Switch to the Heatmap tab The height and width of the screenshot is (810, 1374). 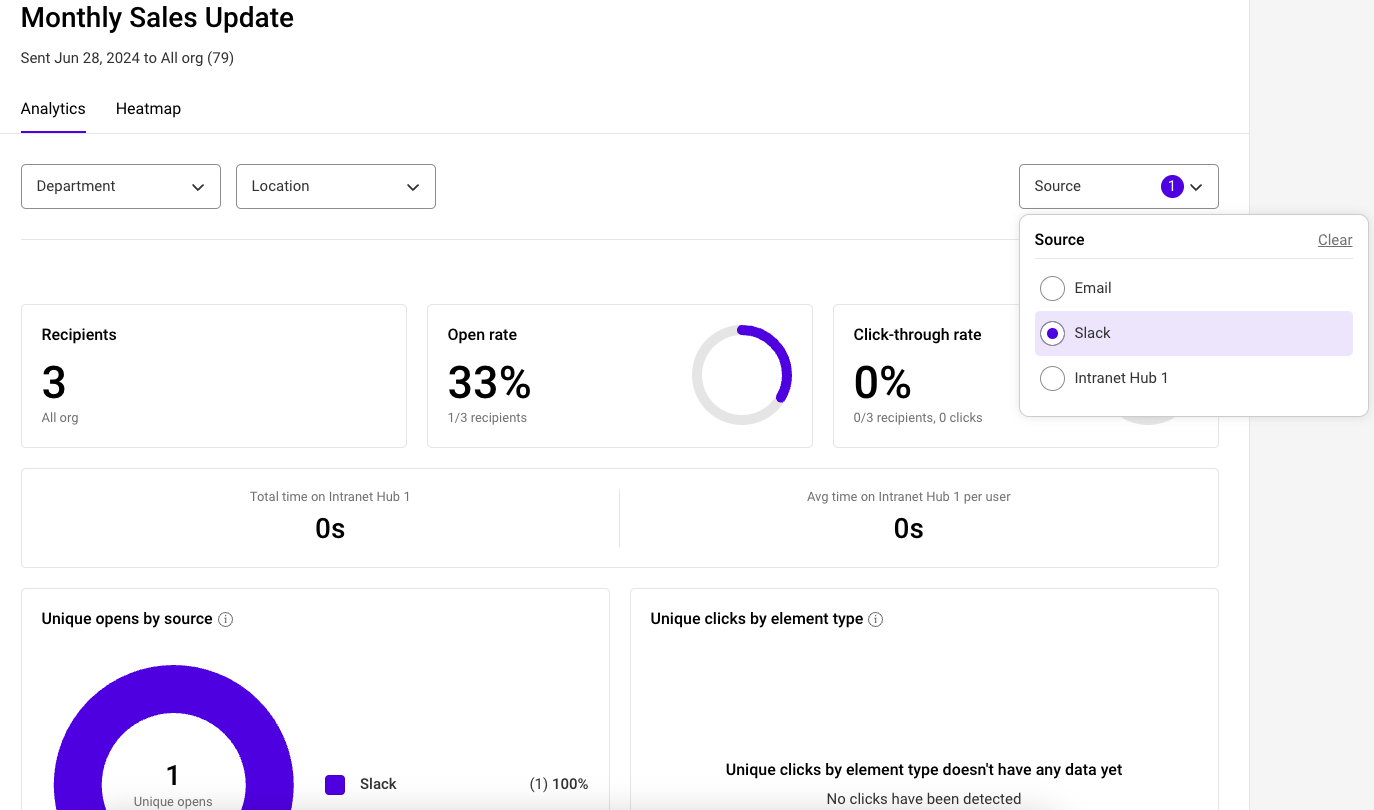[148, 109]
